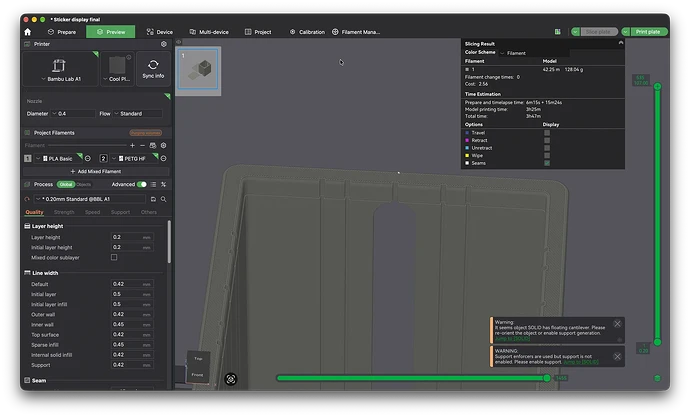The width and height of the screenshot is (690, 417).
Task: Open AMS filament sync icon
Action: click(x=153, y=145)
